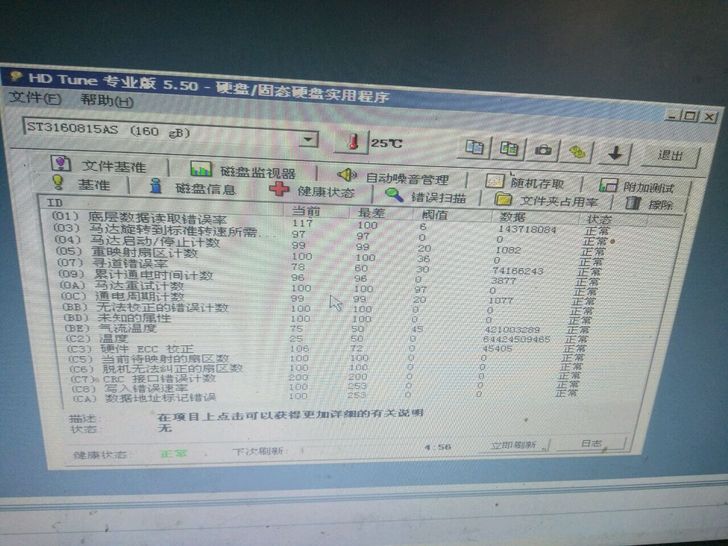Viewport: 728px width, 546px height.
Task: Switch to the 随机存取 tab
Action: tap(525, 182)
